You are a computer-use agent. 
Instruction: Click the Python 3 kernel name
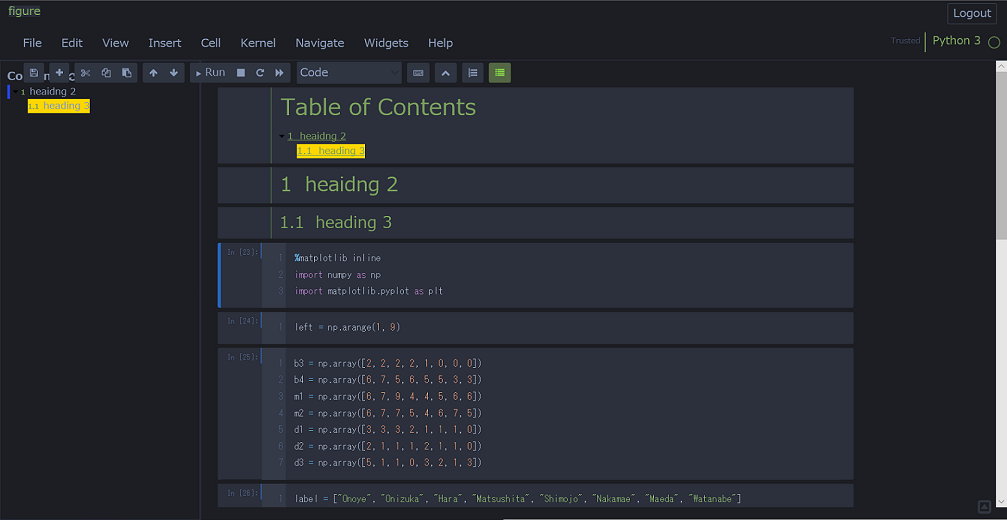[956, 40]
